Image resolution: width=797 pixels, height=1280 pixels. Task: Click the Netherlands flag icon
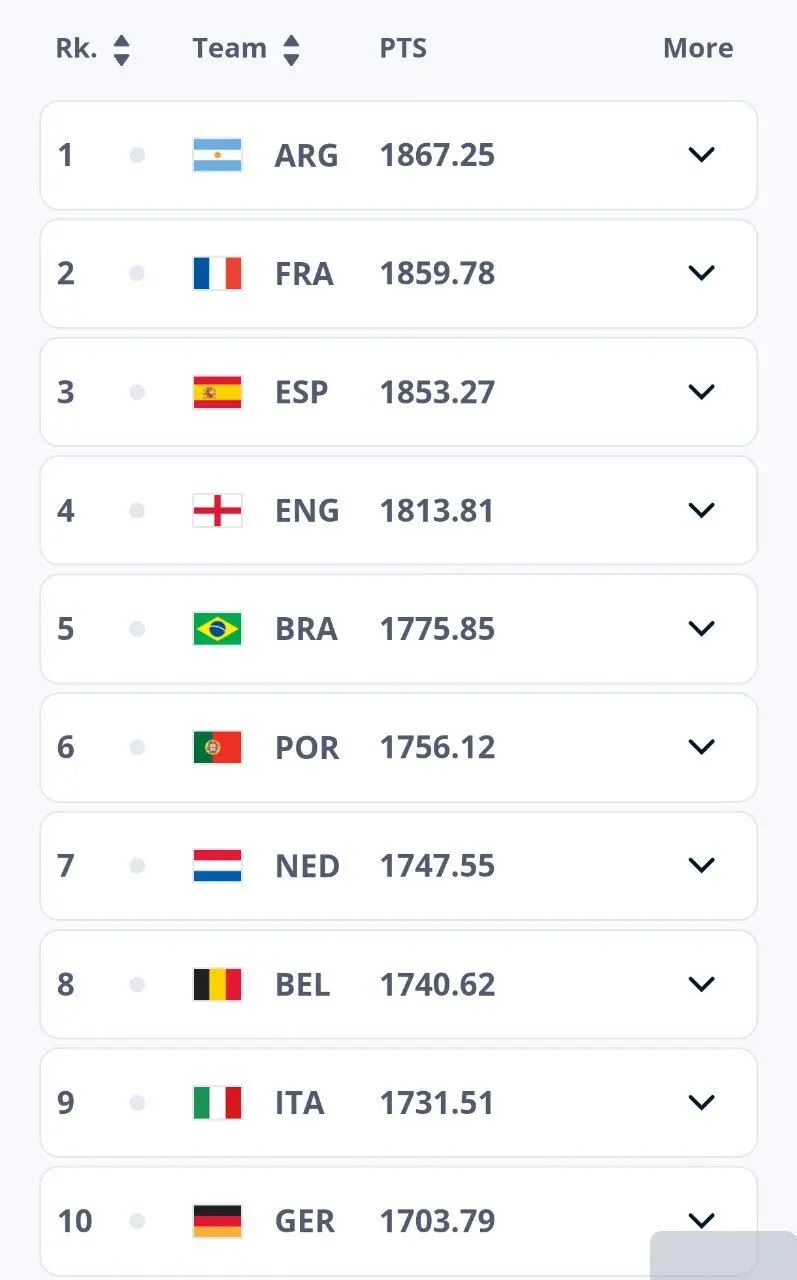point(217,866)
